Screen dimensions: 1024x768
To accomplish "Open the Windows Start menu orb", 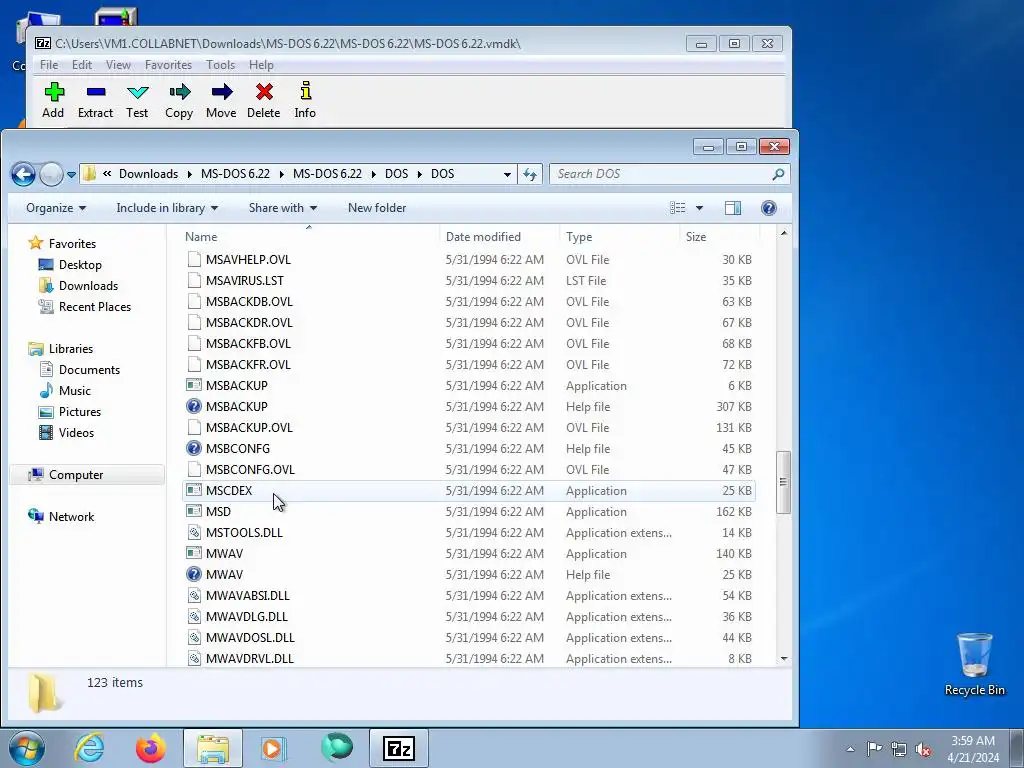I will 27,748.
